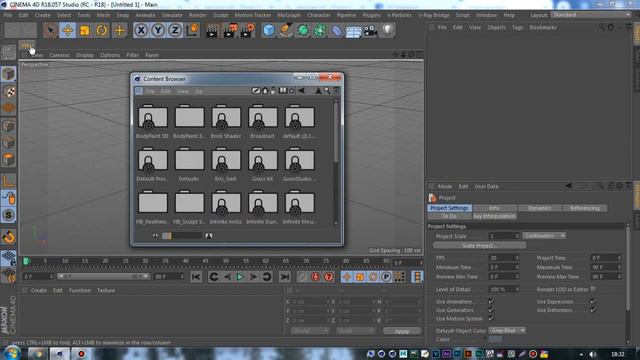Switch to the Key Interpolation tab
The image size is (640, 360).
pos(494,216)
